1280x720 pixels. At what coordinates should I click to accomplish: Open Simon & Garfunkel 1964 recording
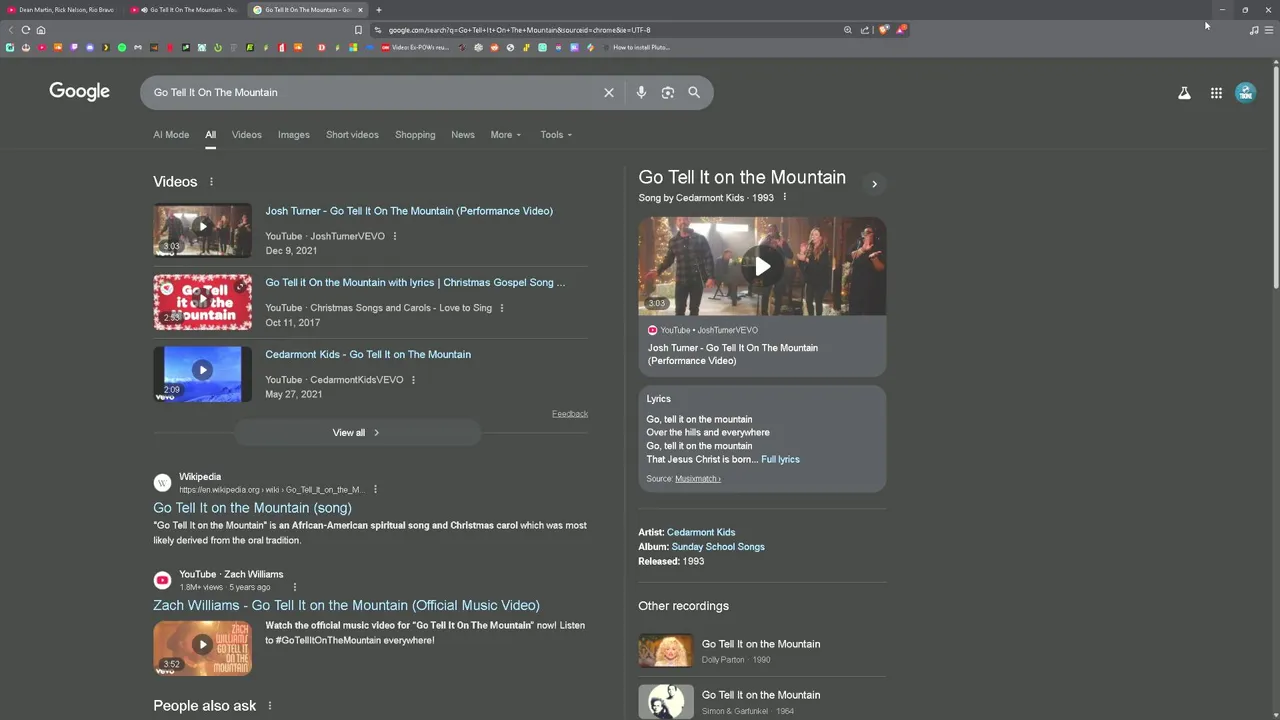[762, 702]
